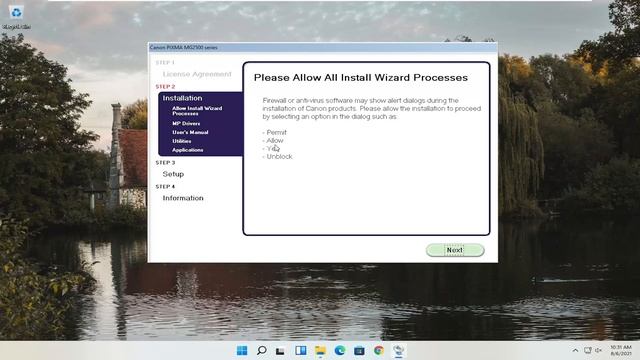This screenshot has height=360, width=640.
Task: Select 'Allow Install Wizard Processes' sub-step
Action: click(197, 111)
